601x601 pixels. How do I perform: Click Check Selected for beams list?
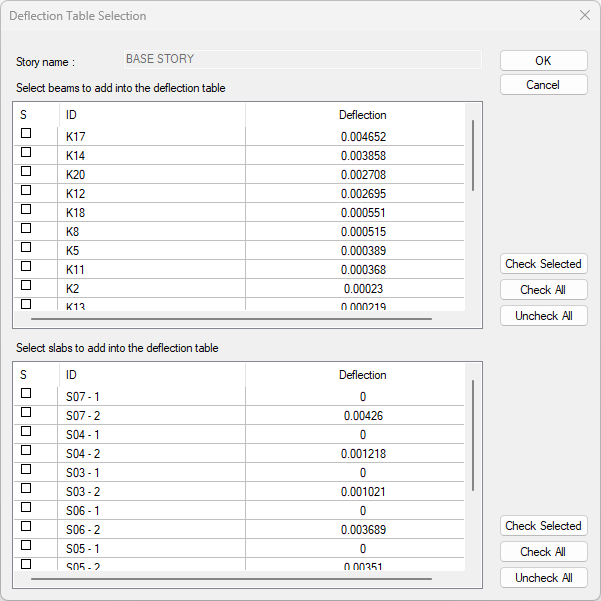(x=543, y=264)
